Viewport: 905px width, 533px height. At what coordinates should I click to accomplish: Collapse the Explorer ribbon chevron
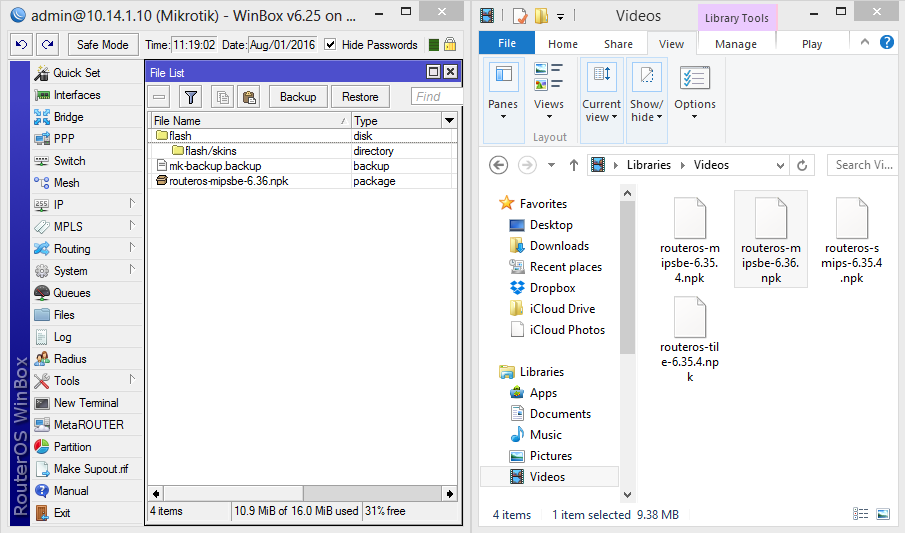865,42
